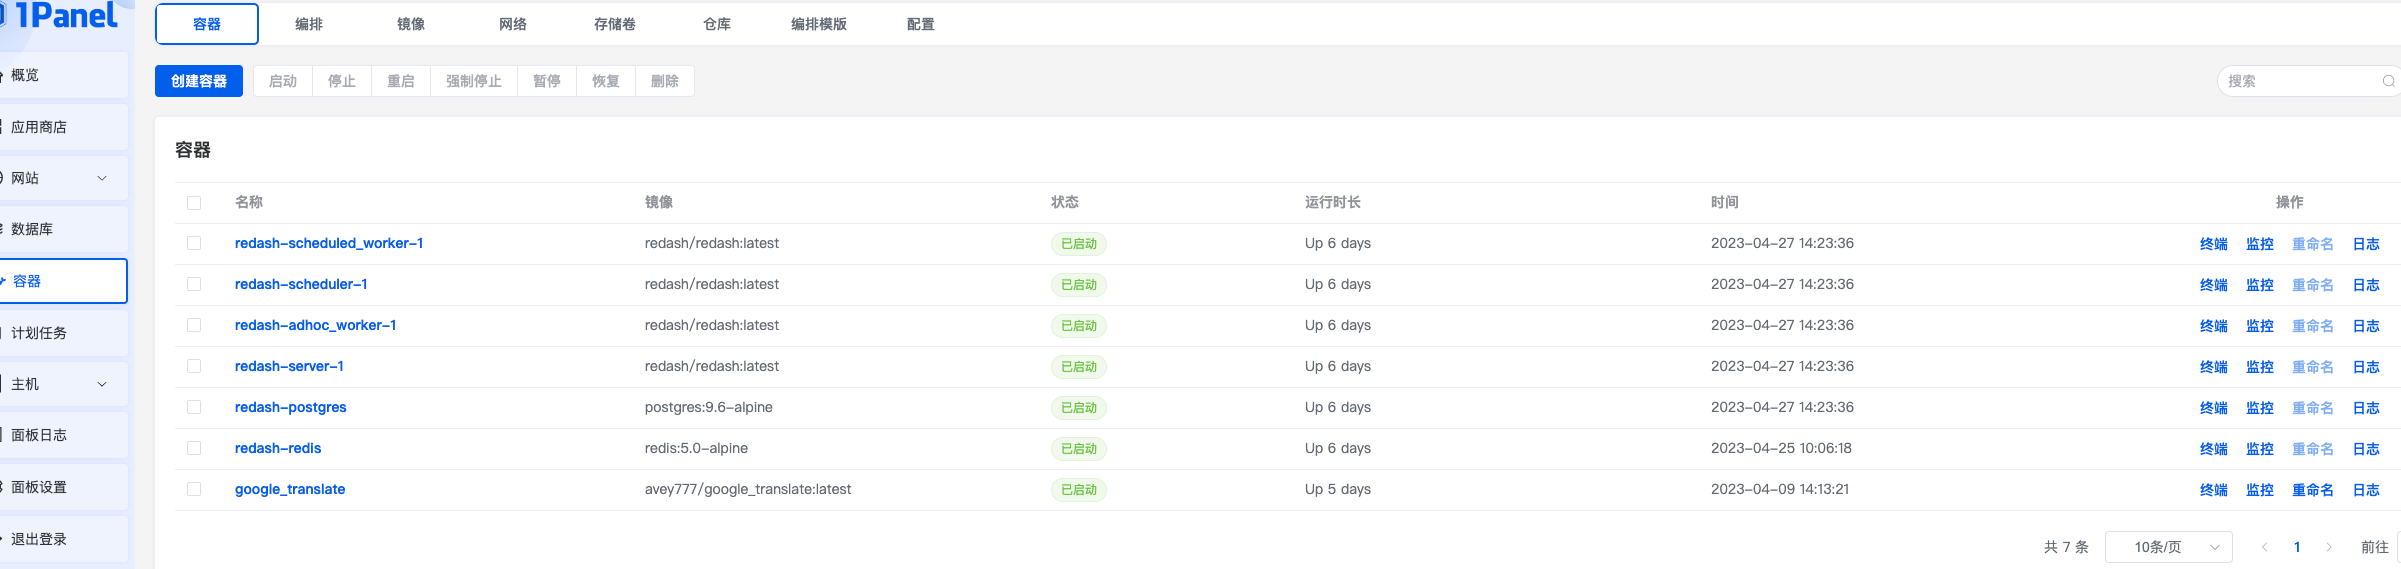The image size is (2401, 569).
Task: Check the google_translate row checkbox
Action: click(x=194, y=489)
